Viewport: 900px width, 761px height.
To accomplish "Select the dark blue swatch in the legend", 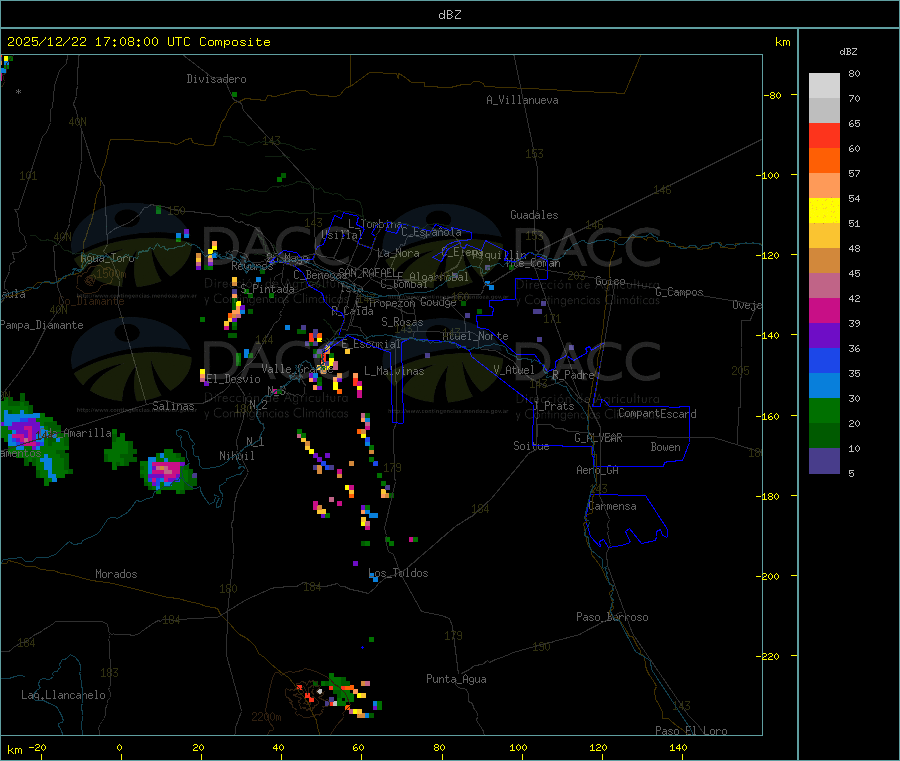I will (824, 360).
